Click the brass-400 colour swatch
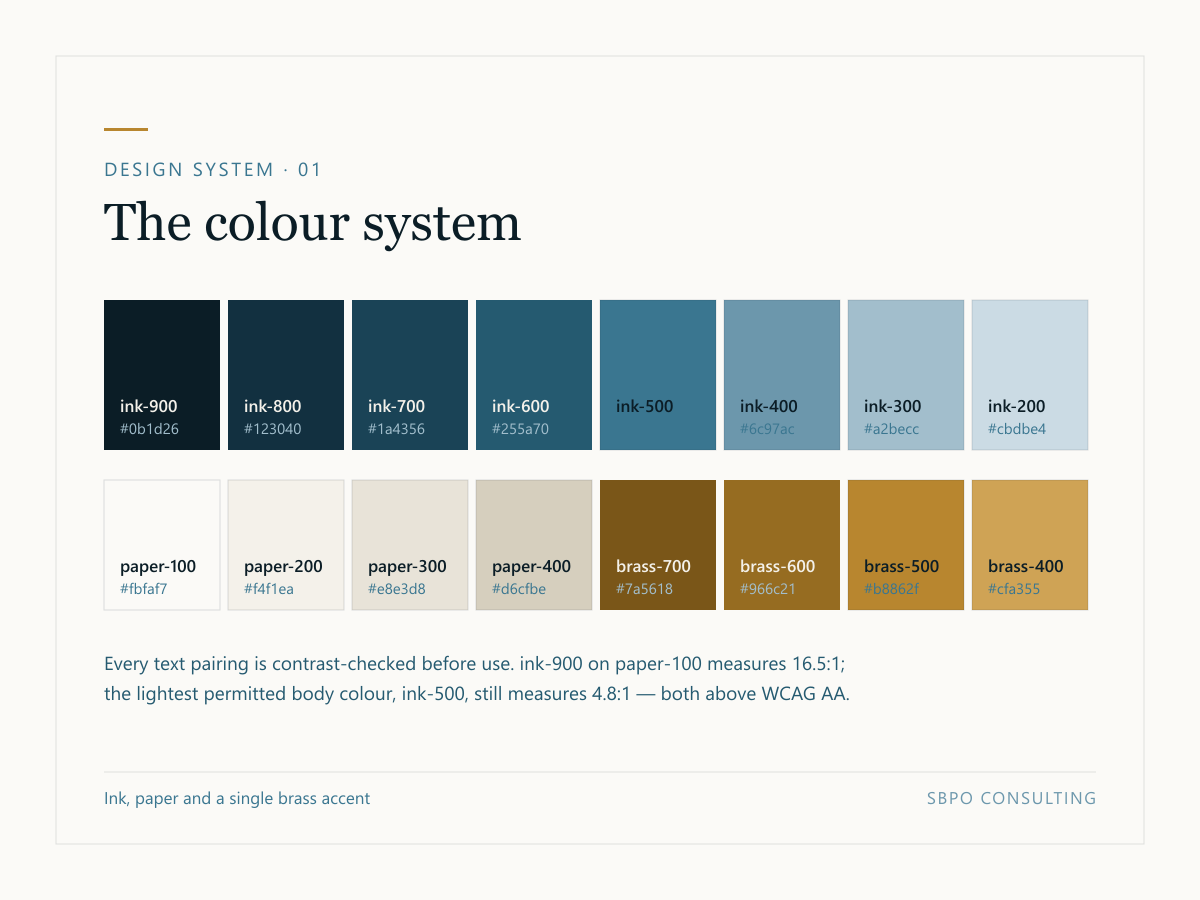The image size is (1200, 900). 1030,545
